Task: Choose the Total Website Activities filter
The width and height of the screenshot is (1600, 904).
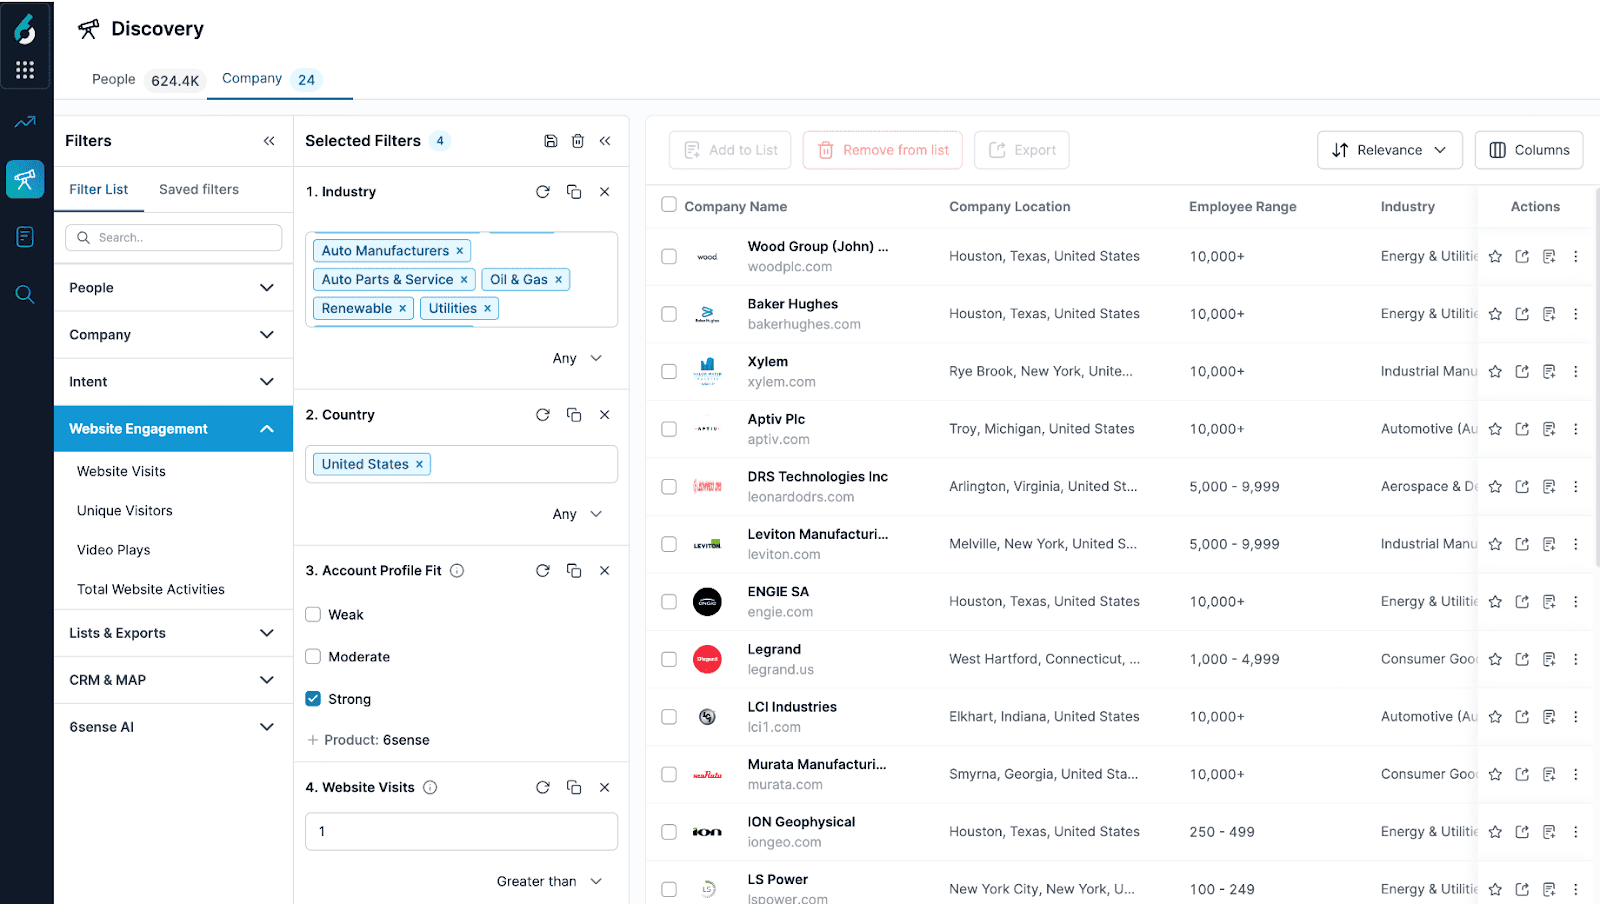Action: pyautogui.click(x=151, y=590)
